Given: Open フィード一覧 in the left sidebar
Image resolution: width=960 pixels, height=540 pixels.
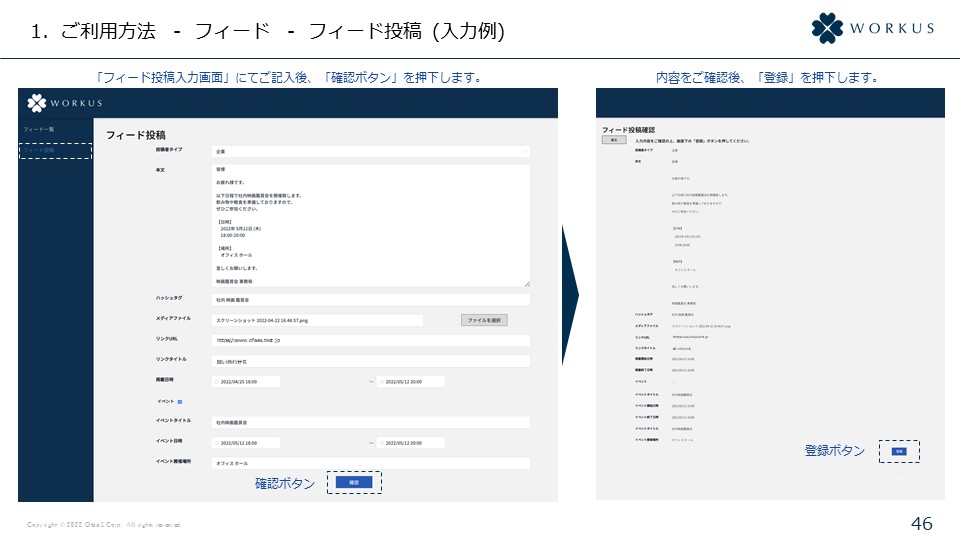Looking at the screenshot, I should tap(39, 130).
